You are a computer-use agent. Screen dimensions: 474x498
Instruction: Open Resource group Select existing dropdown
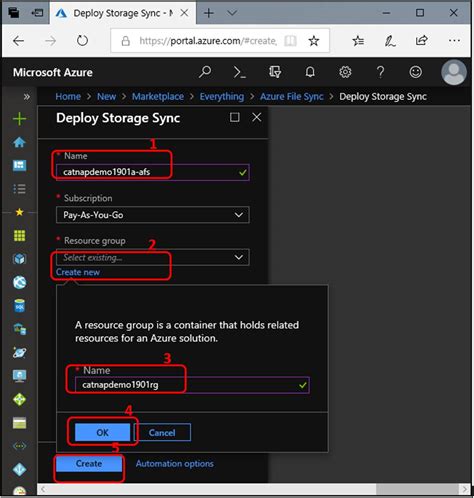click(153, 257)
